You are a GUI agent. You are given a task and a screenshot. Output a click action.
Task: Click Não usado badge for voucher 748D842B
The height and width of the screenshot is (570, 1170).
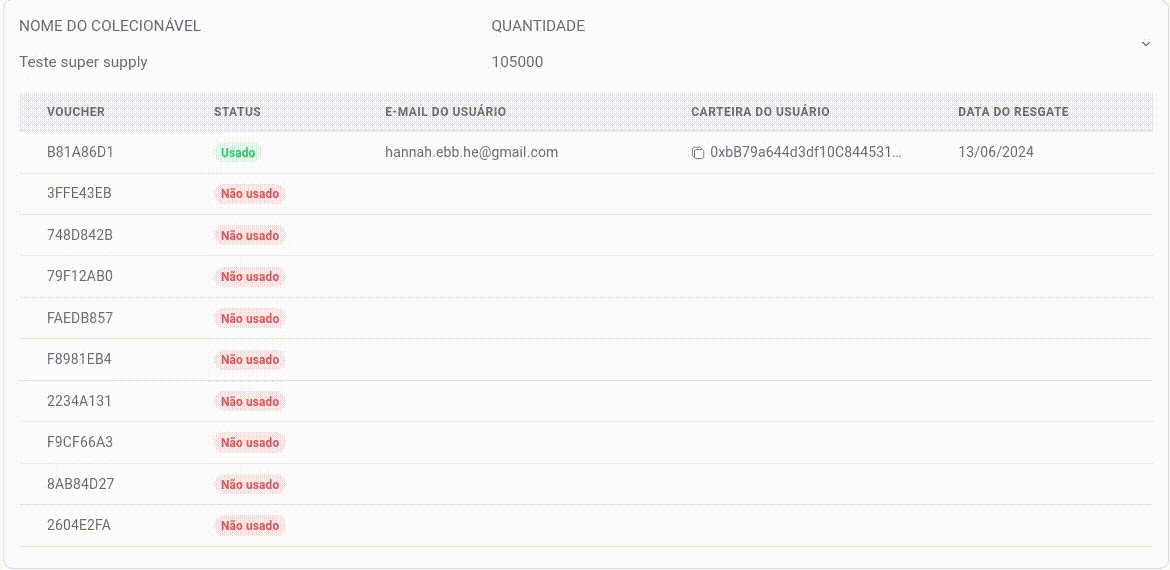click(x=250, y=236)
